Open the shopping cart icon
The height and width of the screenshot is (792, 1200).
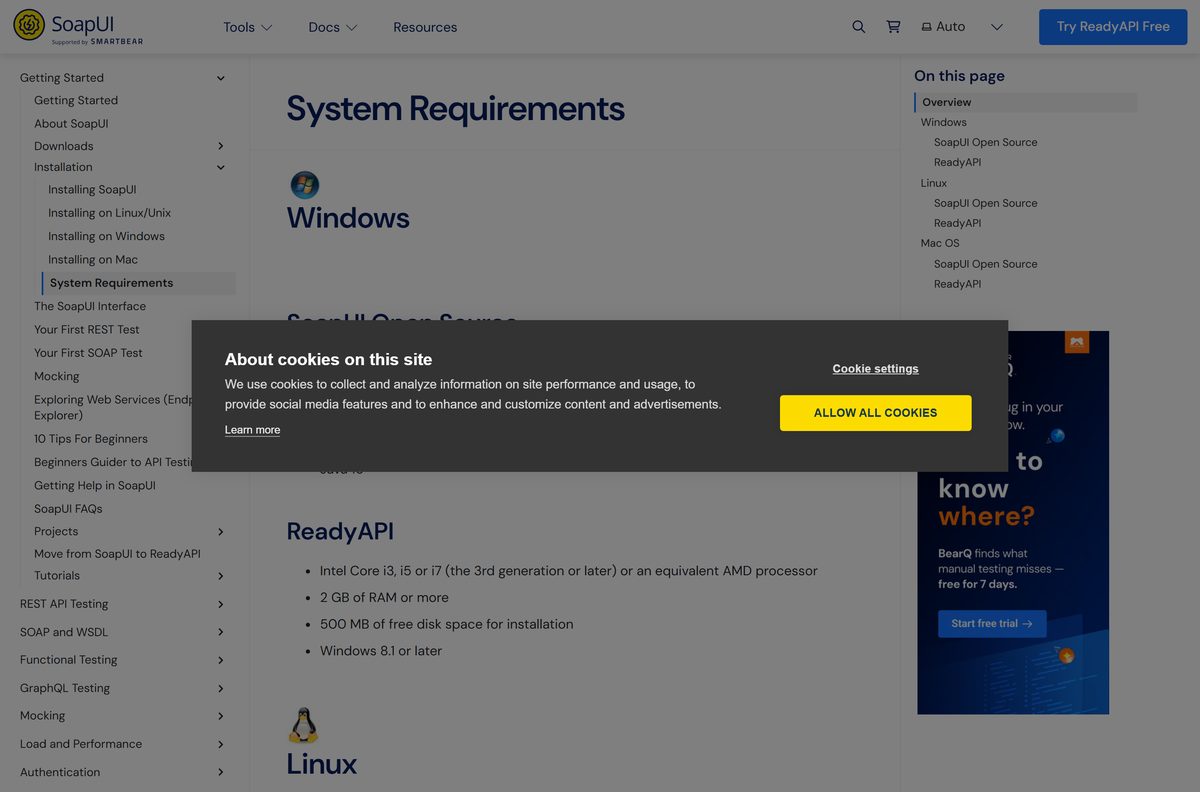[893, 27]
